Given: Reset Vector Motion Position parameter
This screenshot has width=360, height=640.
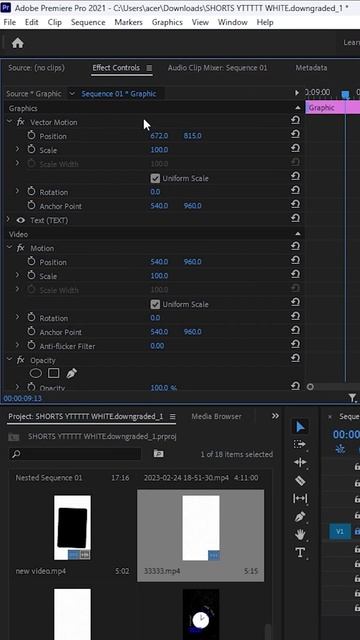Looking at the screenshot, I should point(296,135).
